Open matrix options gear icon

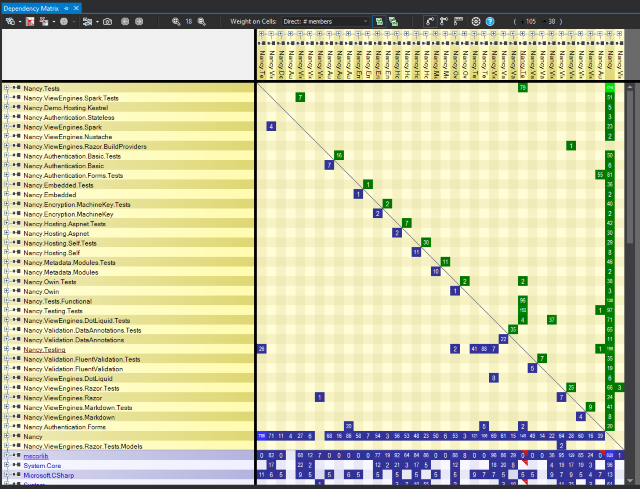pos(476,21)
